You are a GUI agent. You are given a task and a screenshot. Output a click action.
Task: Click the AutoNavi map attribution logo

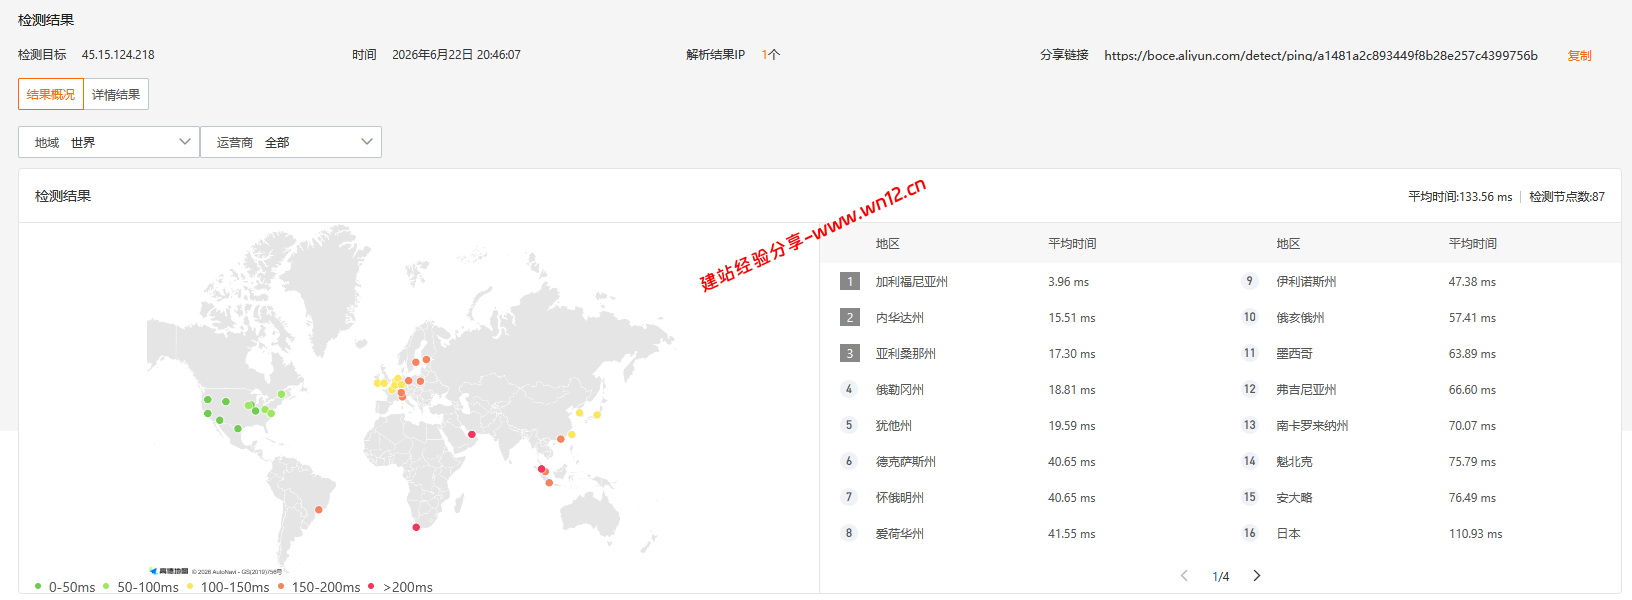168,572
